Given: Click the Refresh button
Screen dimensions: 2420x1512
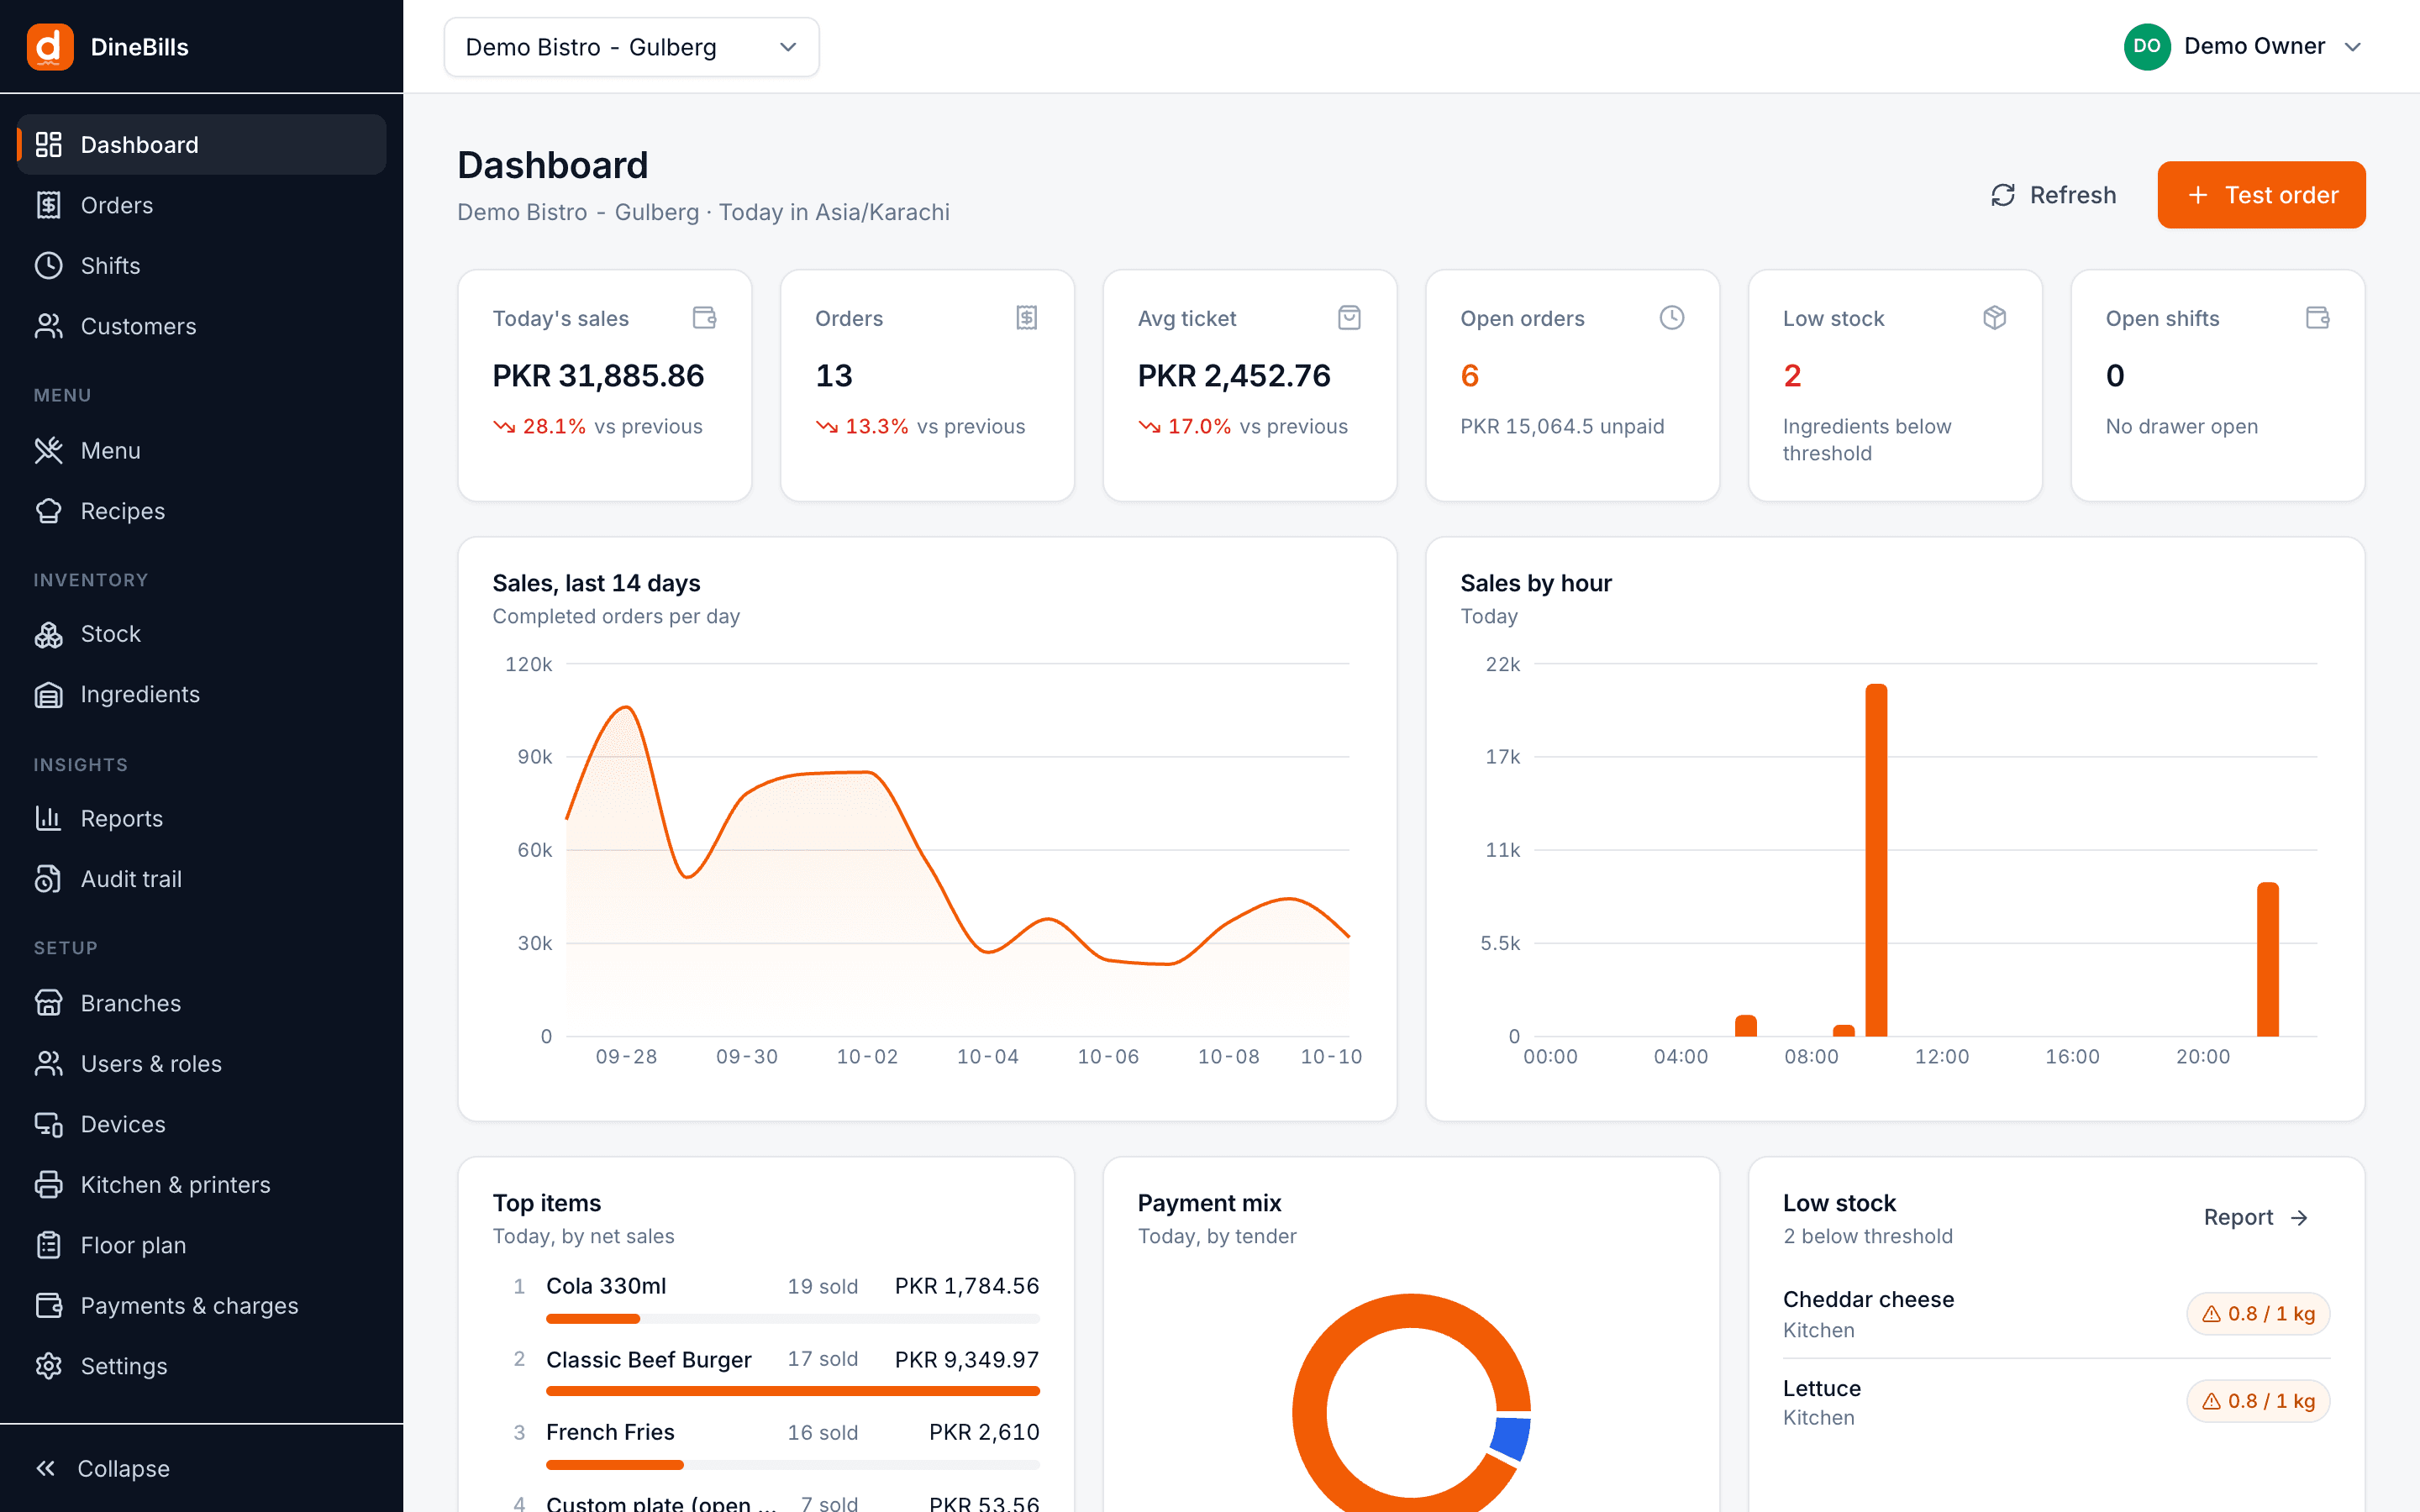Looking at the screenshot, I should click(x=2053, y=195).
